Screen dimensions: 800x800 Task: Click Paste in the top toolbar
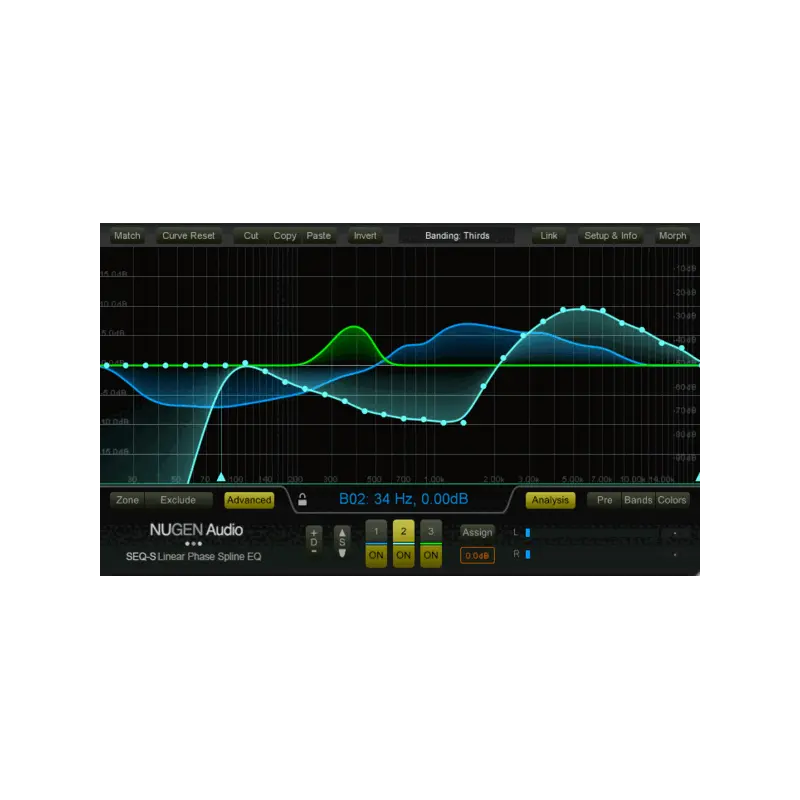(x=319, y=236)
